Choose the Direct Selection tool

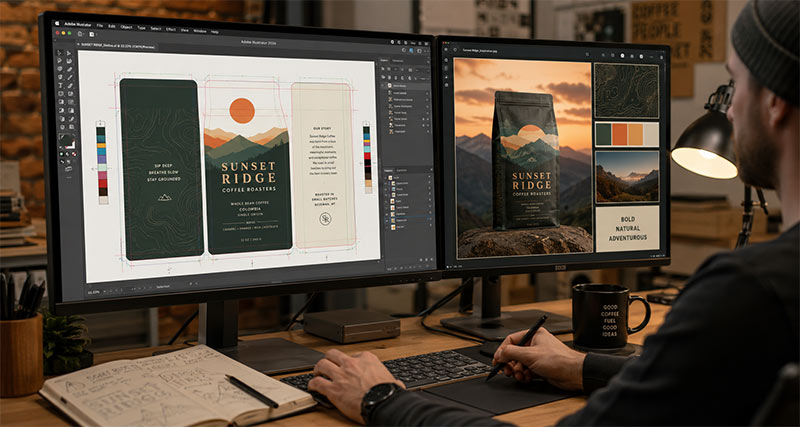69,54
